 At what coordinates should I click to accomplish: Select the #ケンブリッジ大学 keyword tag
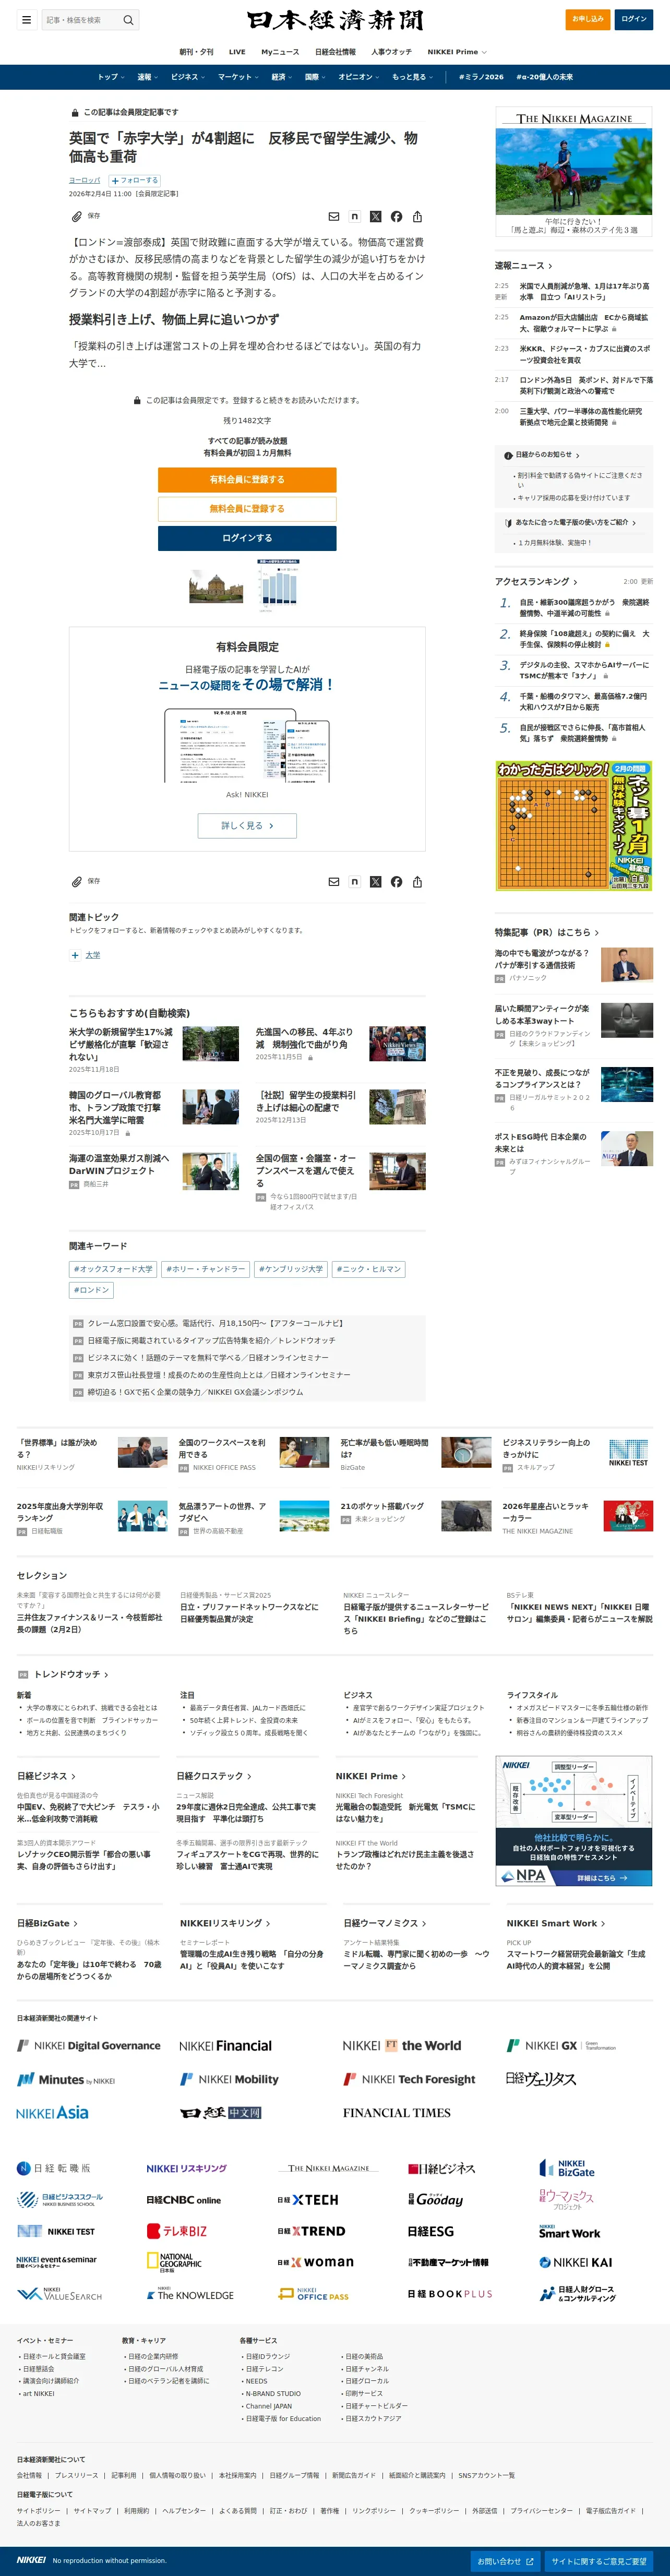(x=291, y=1269)
